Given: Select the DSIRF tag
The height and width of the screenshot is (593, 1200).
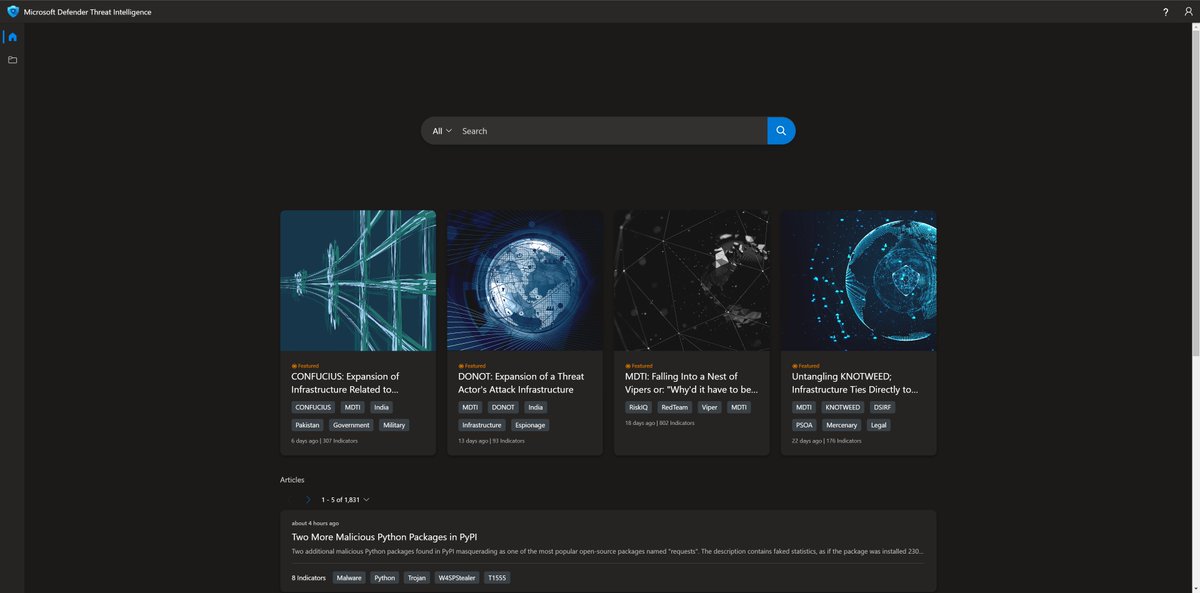Looking at the screenshot, I should [882, 407].
